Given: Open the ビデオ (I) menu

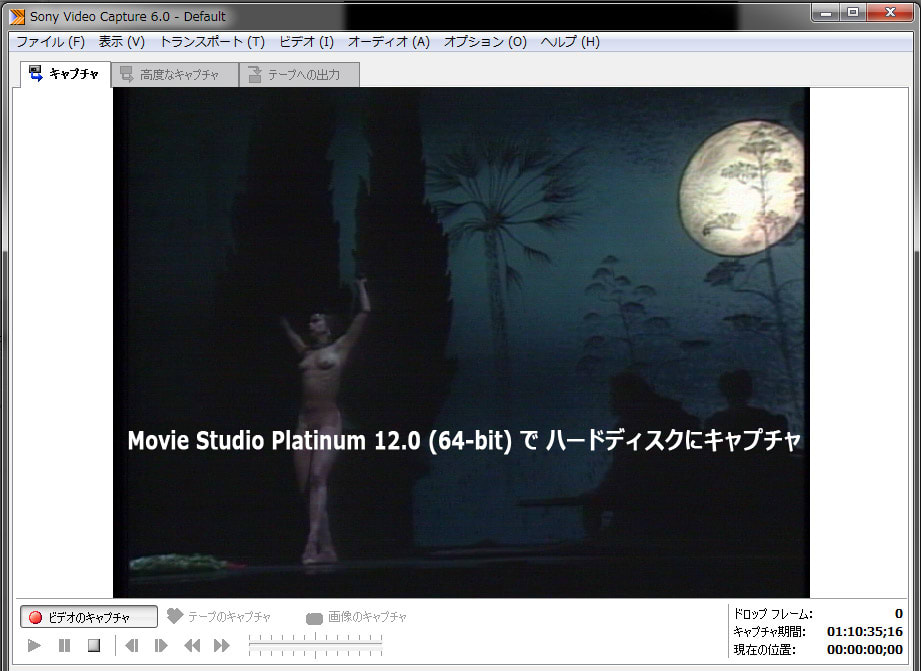Looking at the screenshot, I should (306, 42).
